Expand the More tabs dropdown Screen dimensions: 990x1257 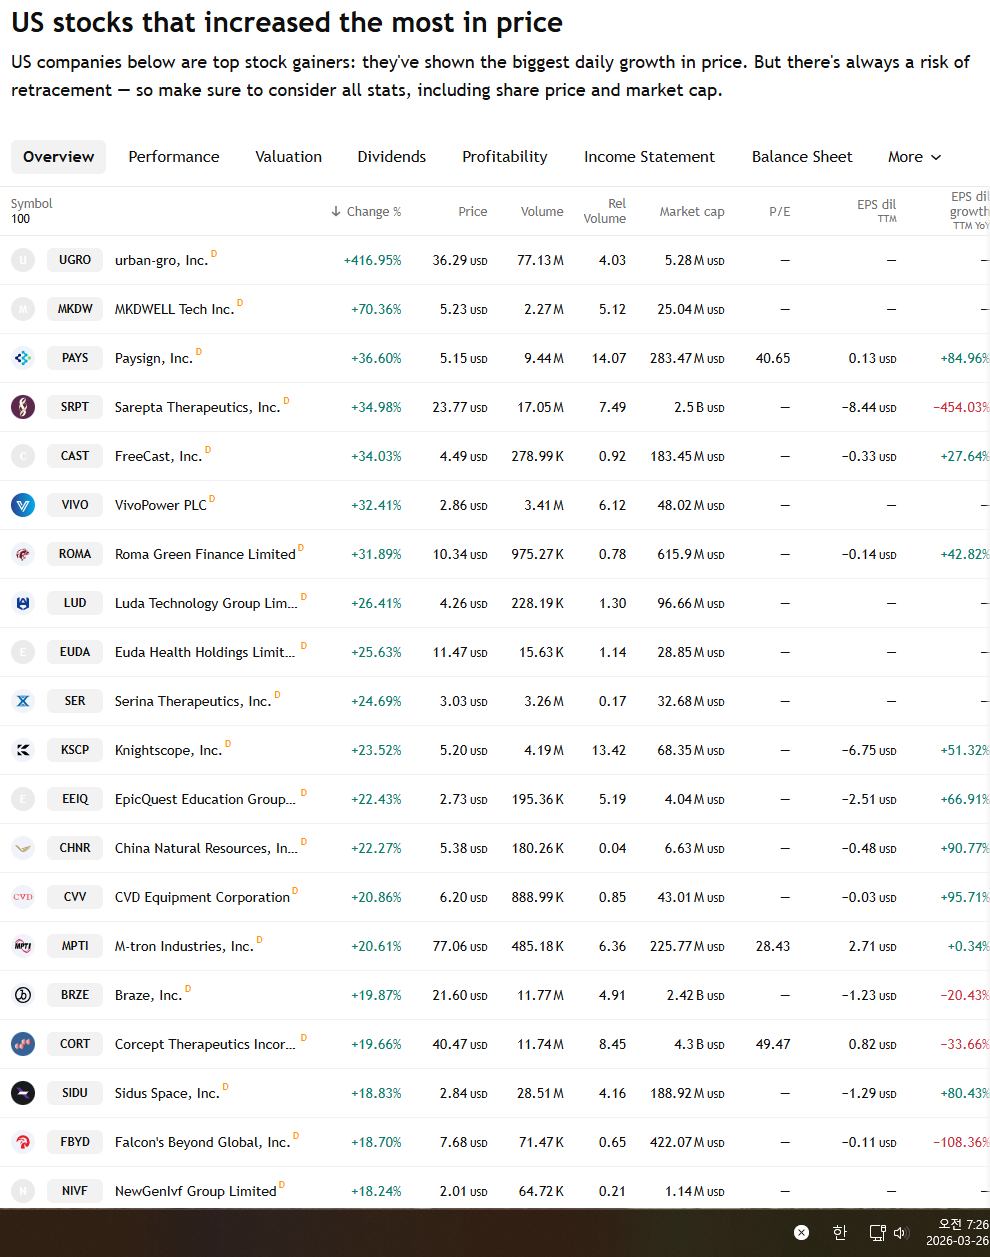click(x=915, y=157)
